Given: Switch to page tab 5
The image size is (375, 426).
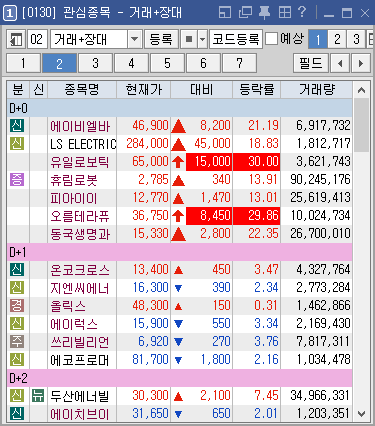Looking at the screenshot, I should pos(167,63).
